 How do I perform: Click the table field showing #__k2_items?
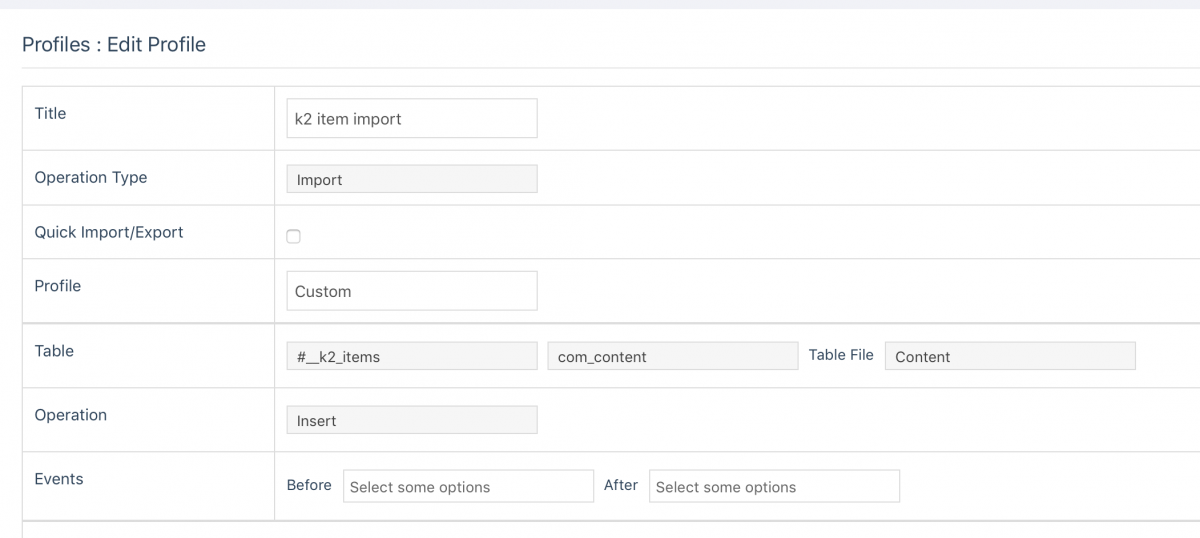click(411, 356)
